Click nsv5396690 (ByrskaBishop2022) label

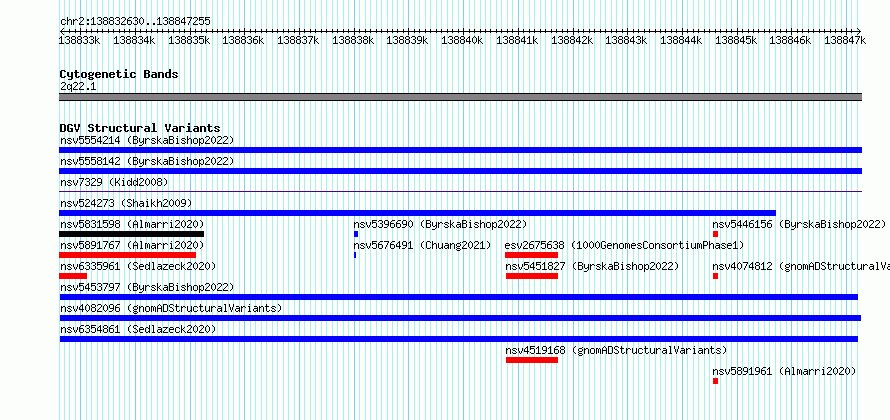(x=440, y=224)
